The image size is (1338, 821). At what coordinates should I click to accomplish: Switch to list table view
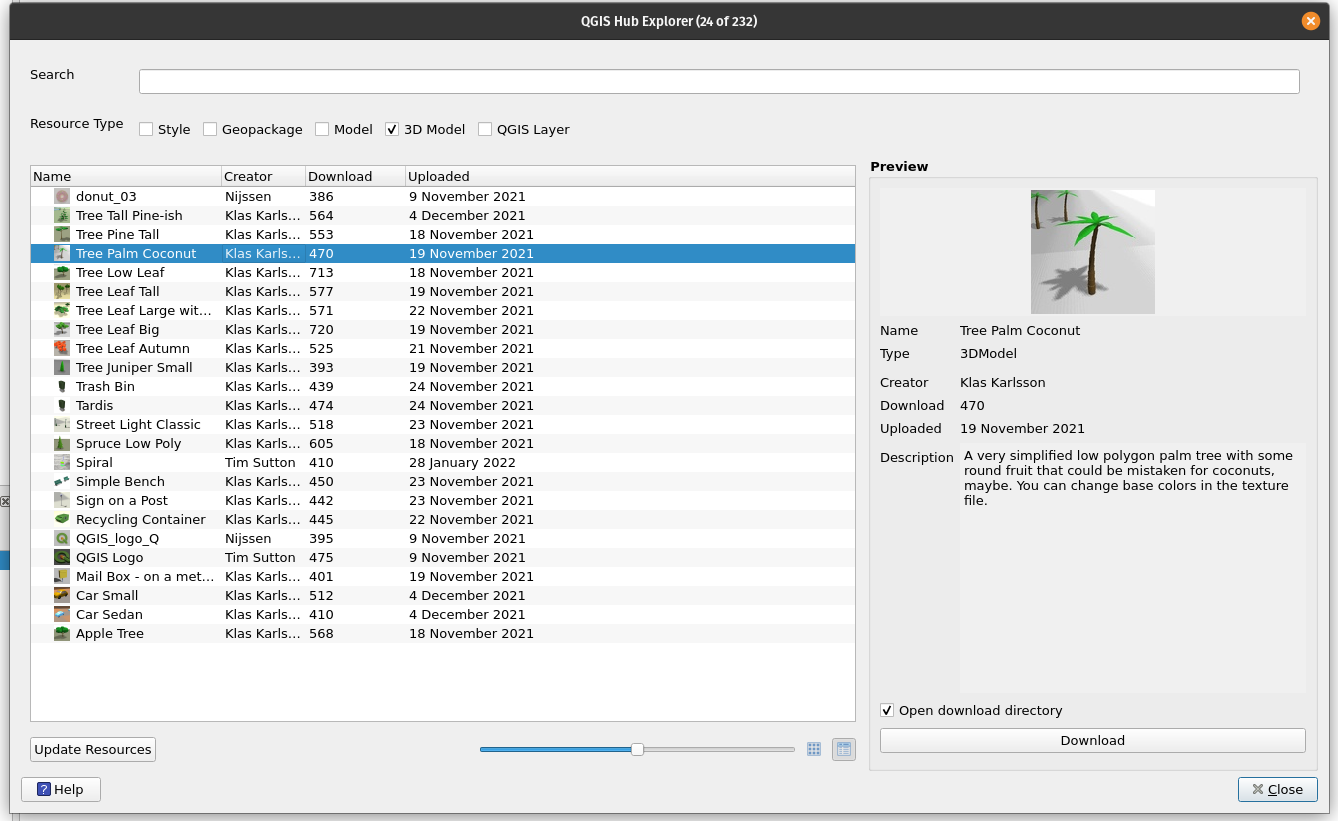click(x=844, y=749)
